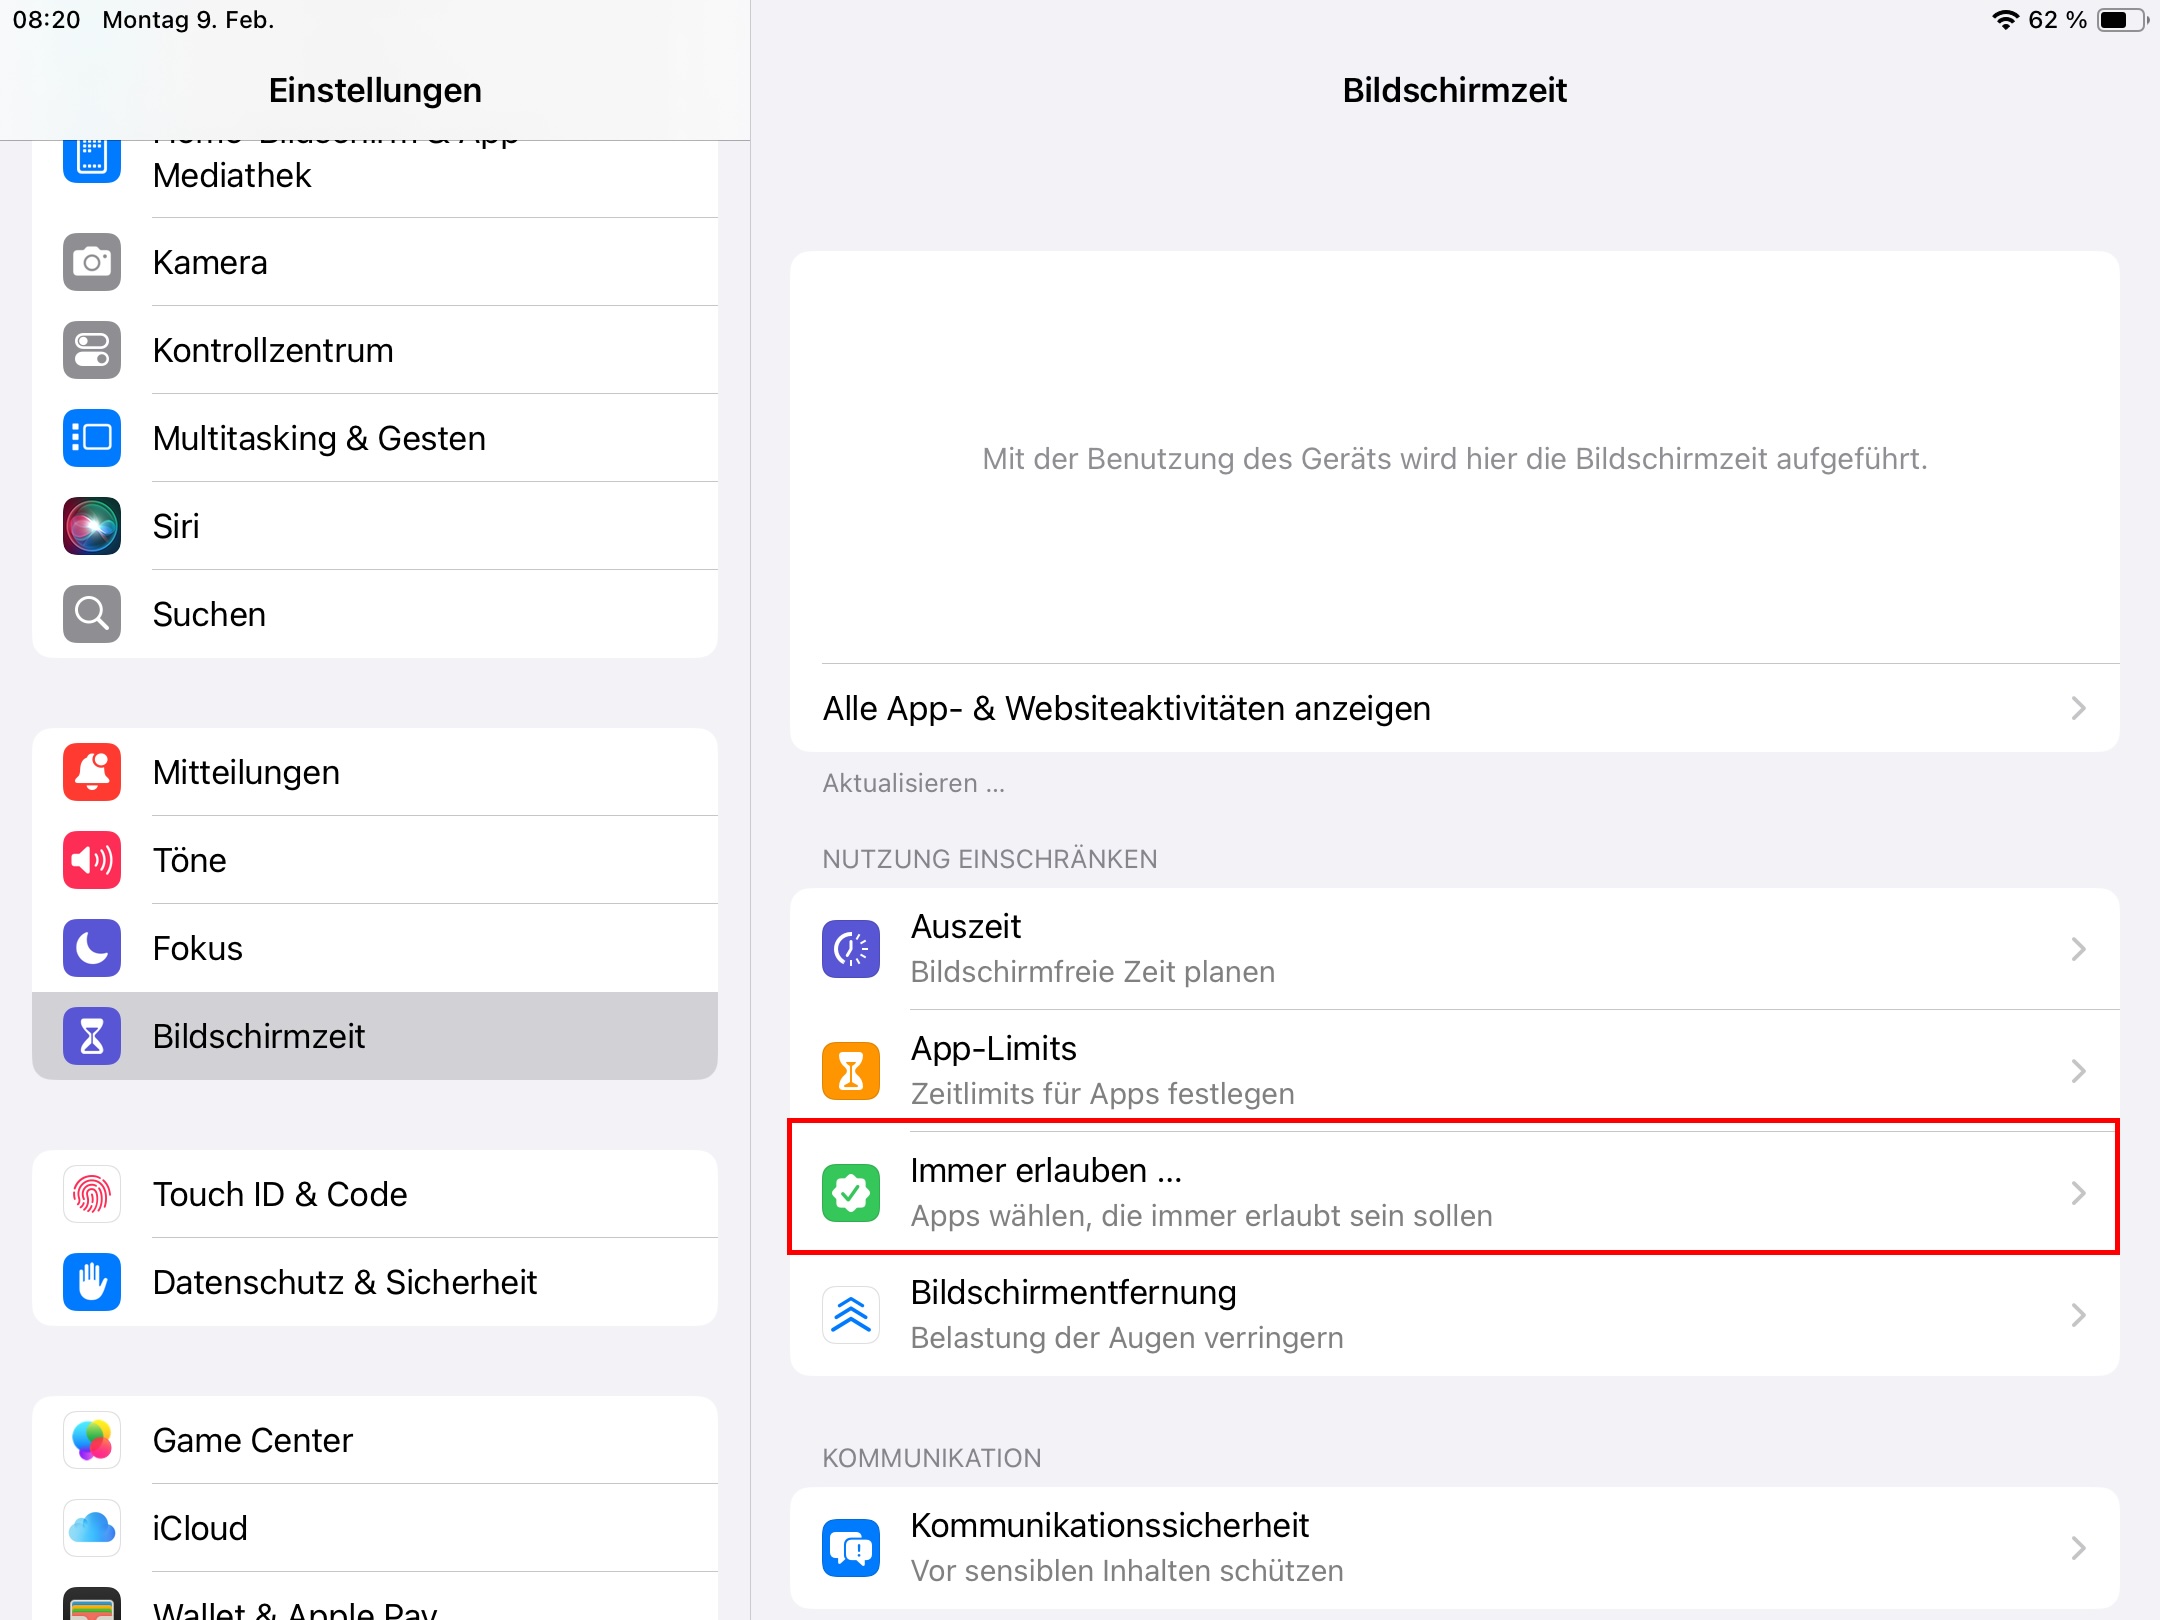Open Auszeit via its chevron
The height and width of the screenshot is (1620, 2160).
pyautogui.click(x=2079, y=949)
